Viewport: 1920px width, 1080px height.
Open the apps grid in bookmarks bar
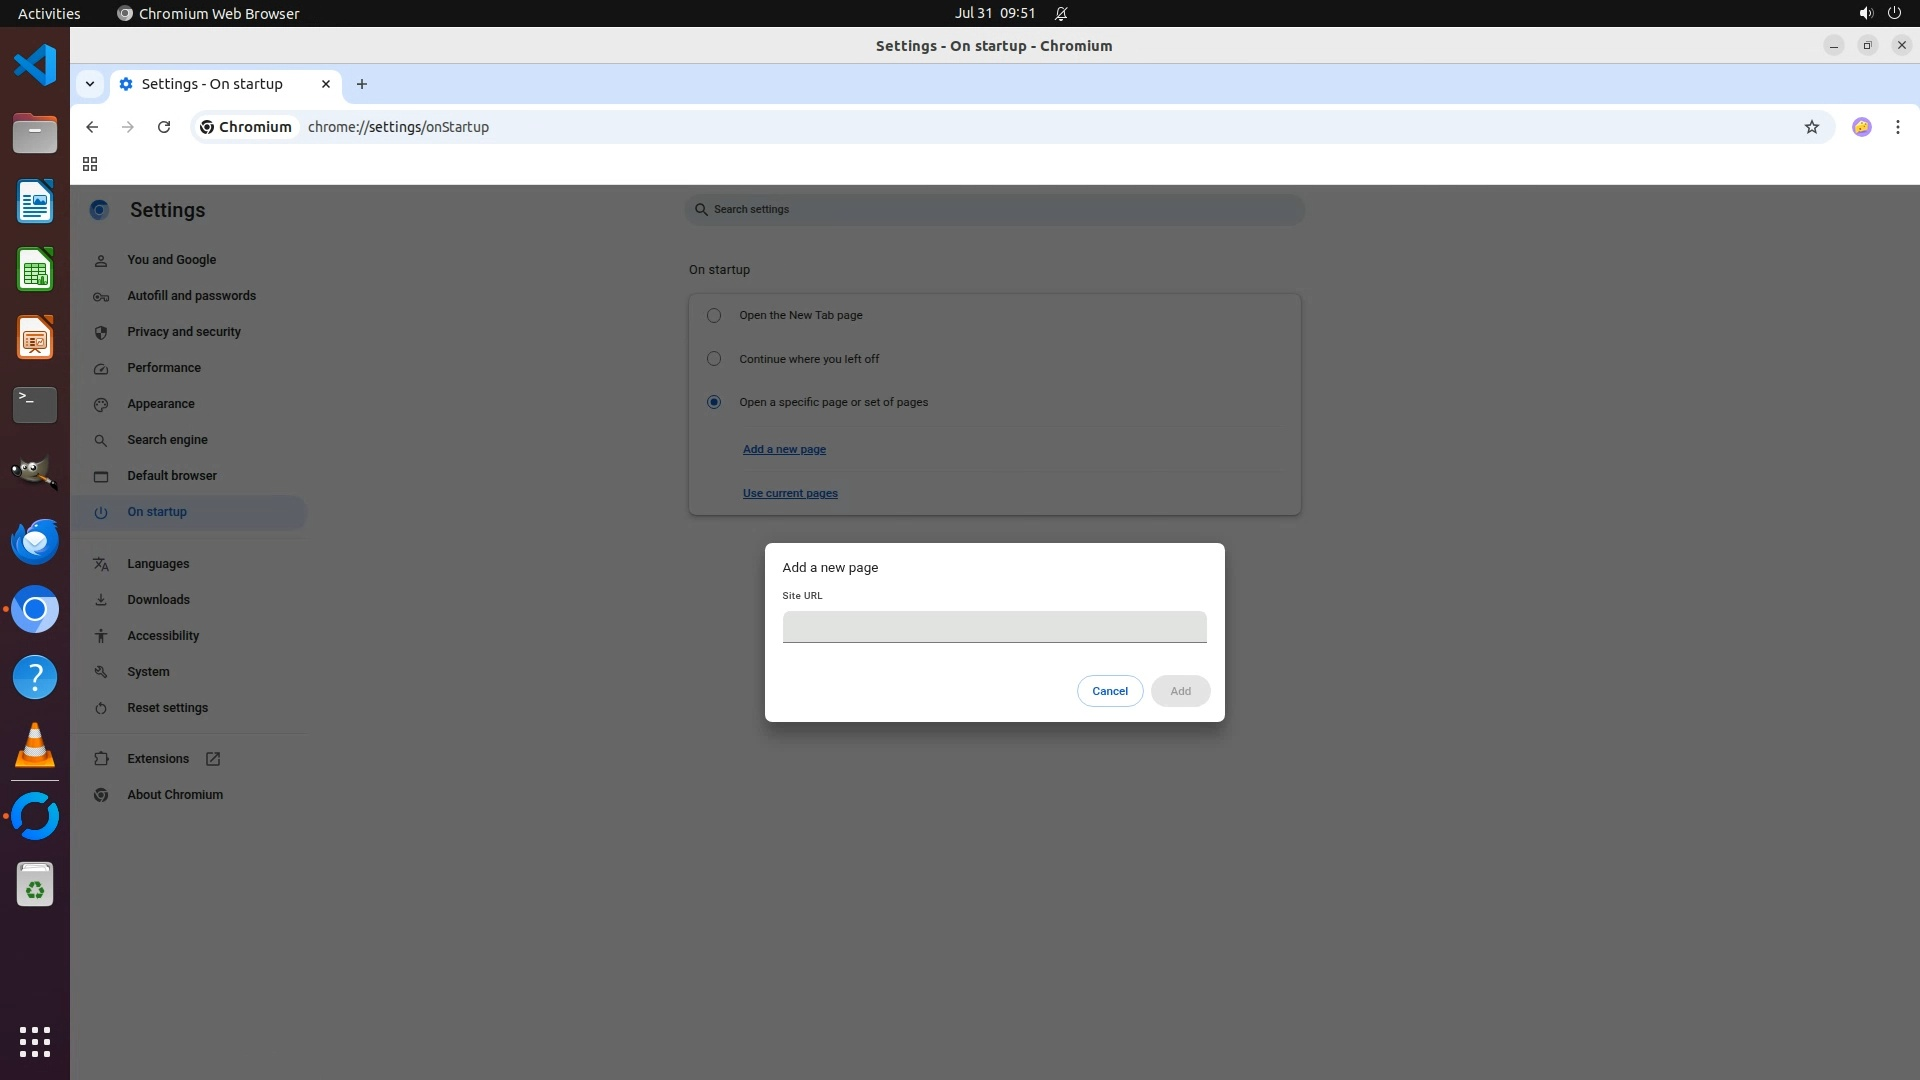click(x=90, y=164)
